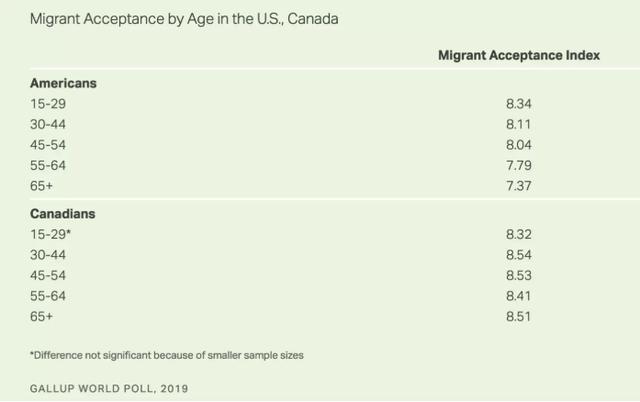The image size is (640, 402).
Task: Click the 8.11 index value
Action: pos(518,124)
